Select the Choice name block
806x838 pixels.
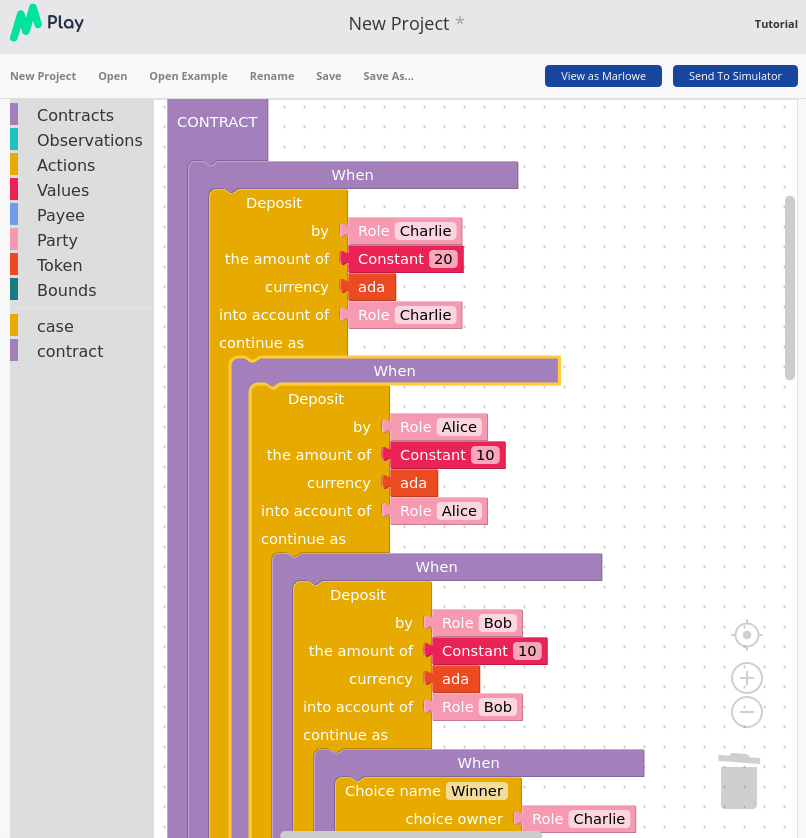392,791
